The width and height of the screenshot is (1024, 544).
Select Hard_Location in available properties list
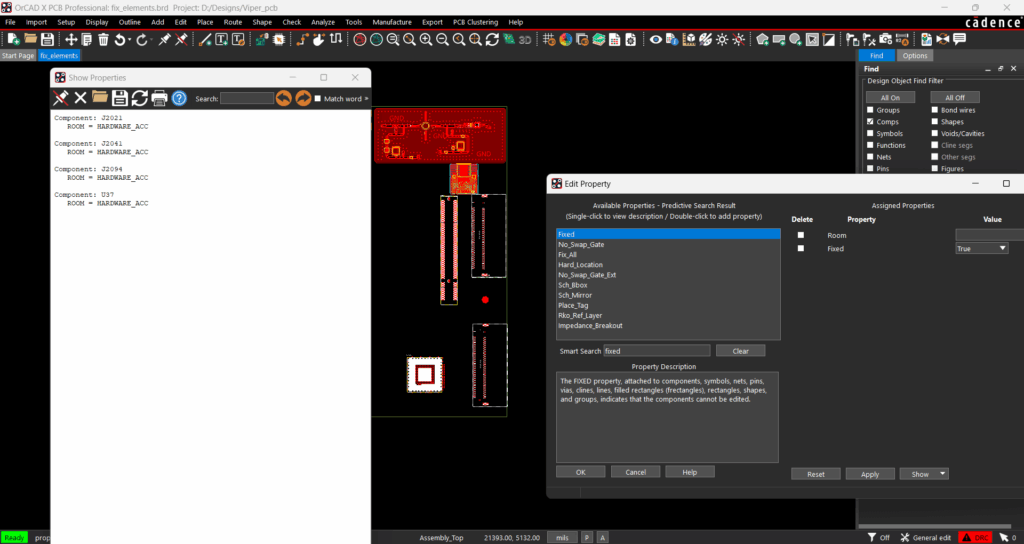(x=581, y=264)
